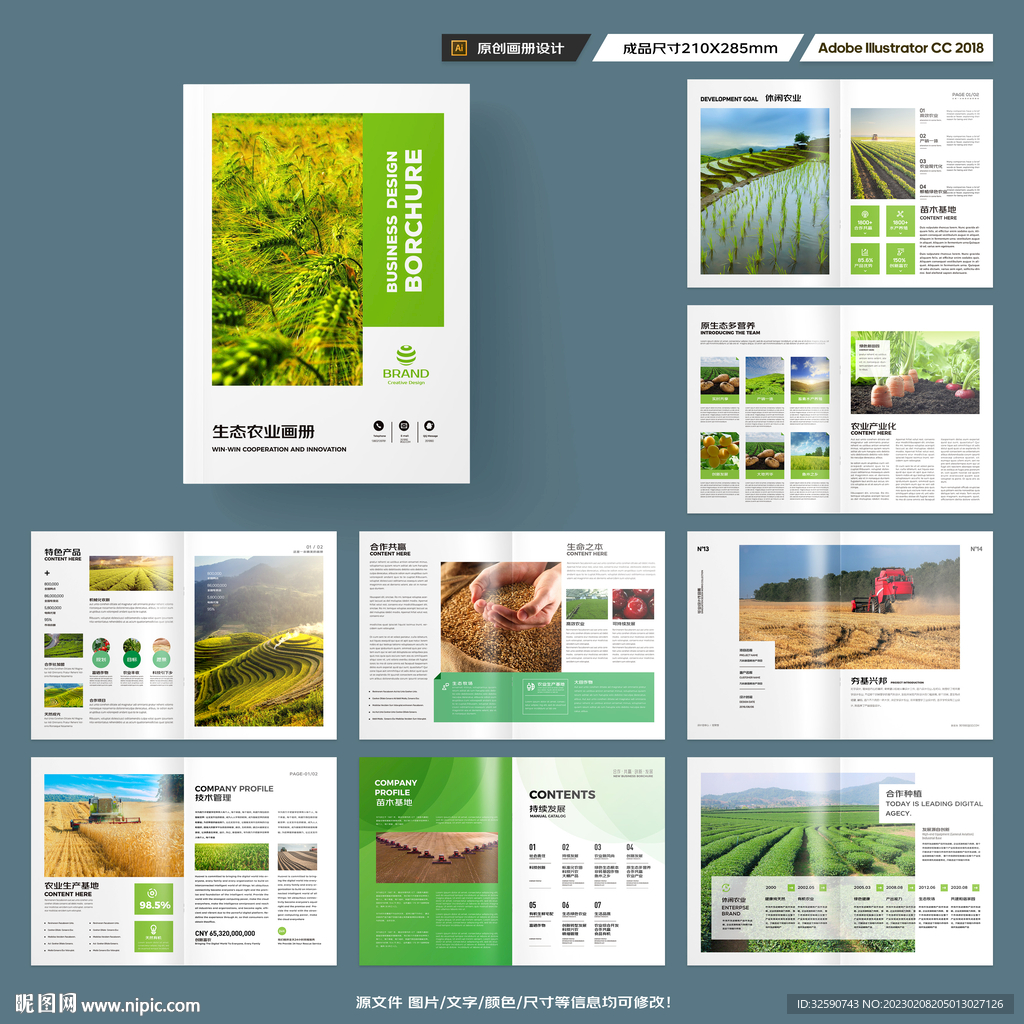Click the wheat harvester photo above 农业生产基地
This screenshot has height=1024, width=1024.
pyautogui.click(x=114, y=825)
